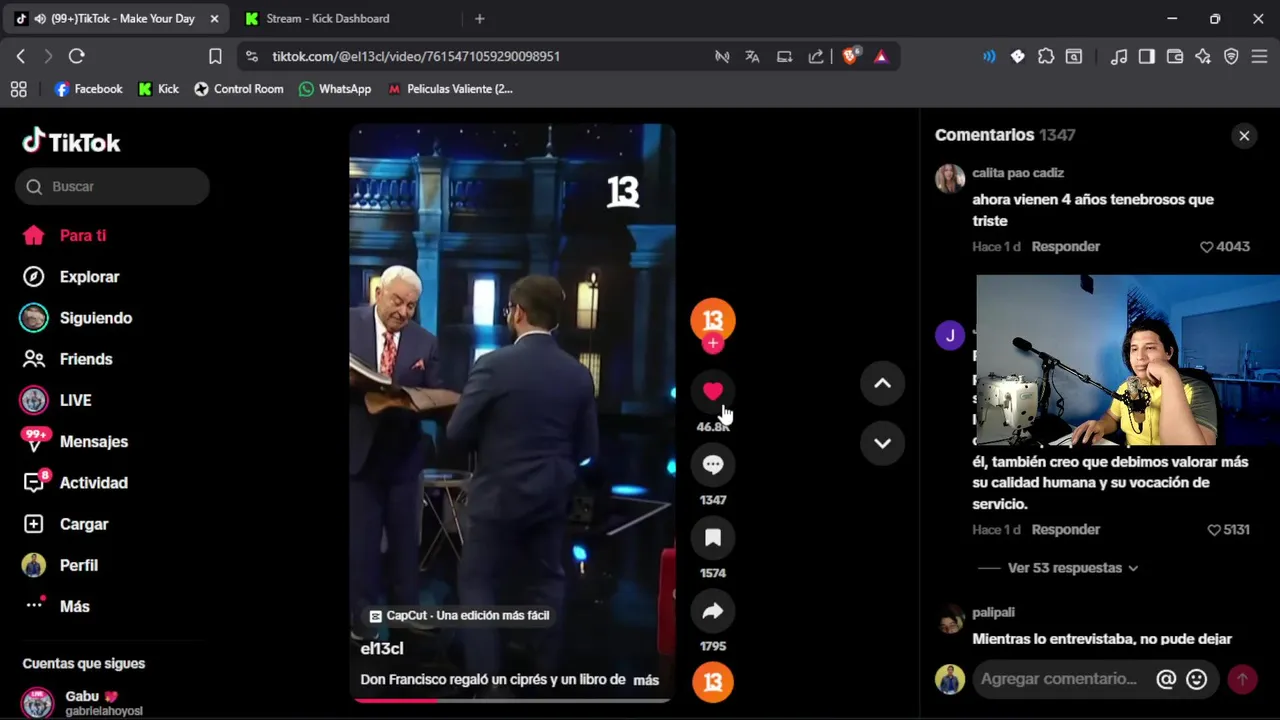Share the video with arrow icon
The height and width of the screenshot is (720, 1280).
point(713,611)
